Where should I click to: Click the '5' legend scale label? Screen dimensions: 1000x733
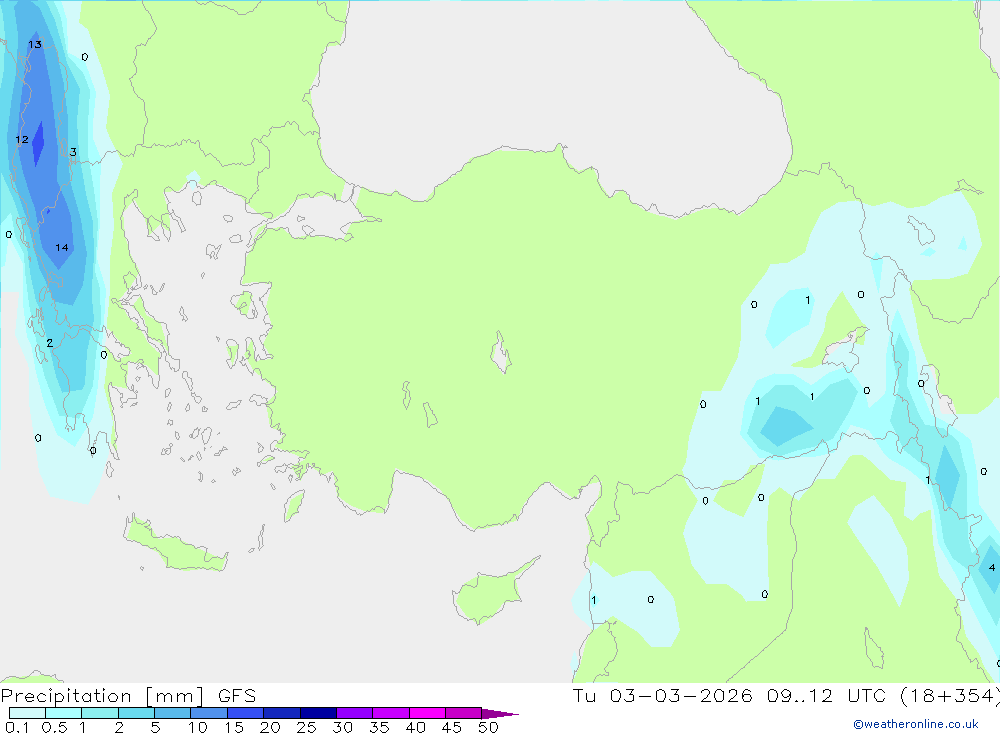155,727
